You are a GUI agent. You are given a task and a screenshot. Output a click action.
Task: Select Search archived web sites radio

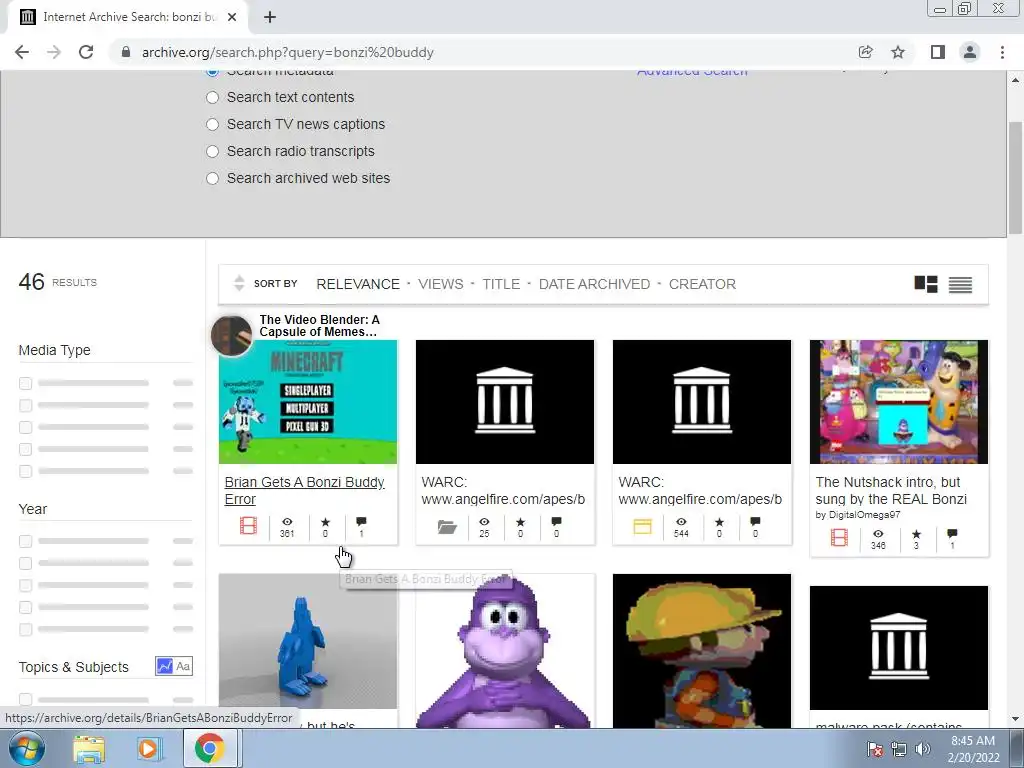pyautogui.click(x=212, y=178)
